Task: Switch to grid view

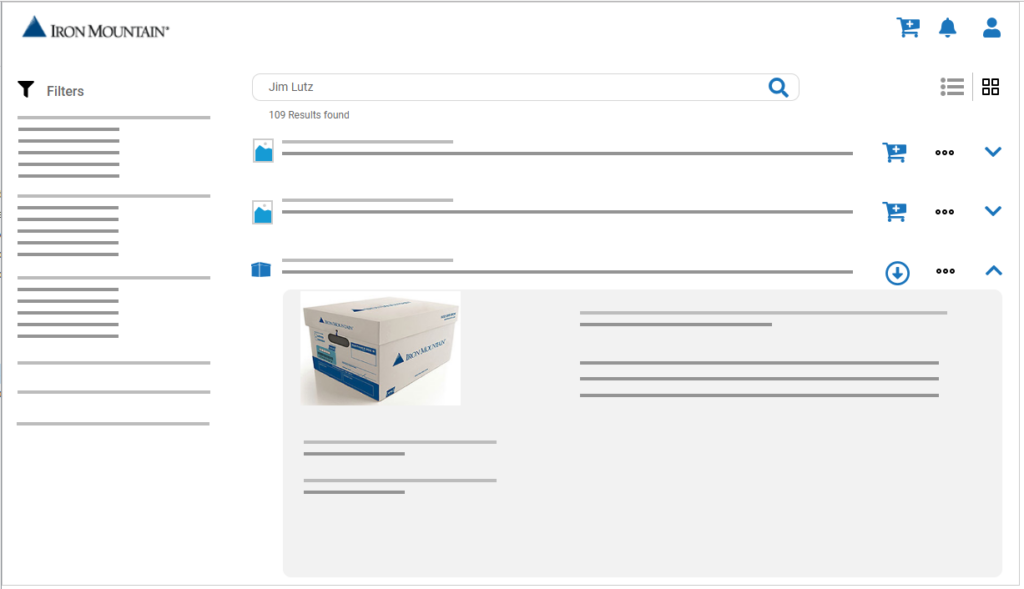Action: (990, 87)
